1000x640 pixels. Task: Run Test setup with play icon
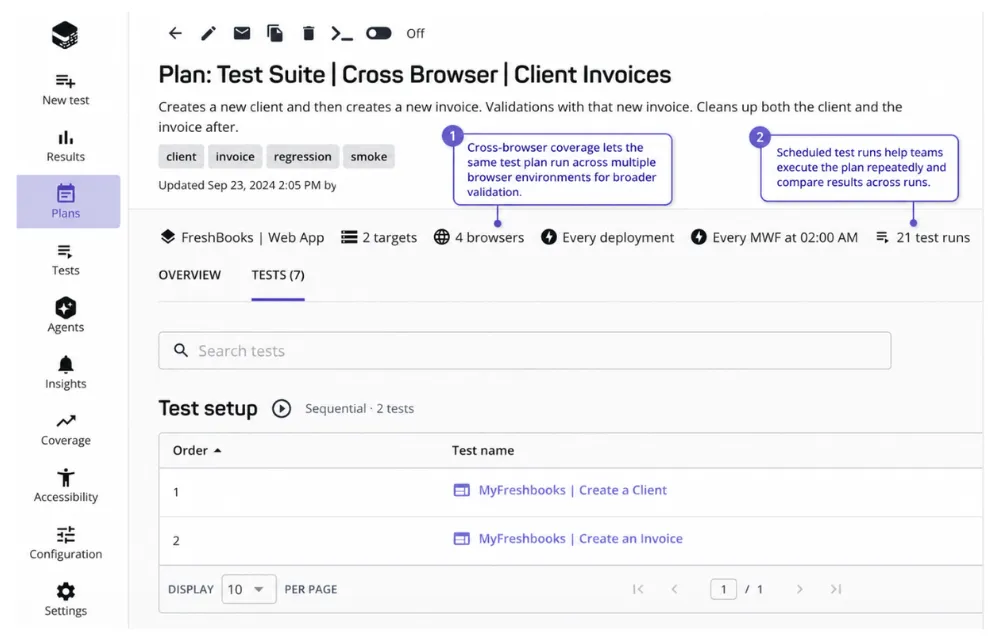tap(281, 409)
